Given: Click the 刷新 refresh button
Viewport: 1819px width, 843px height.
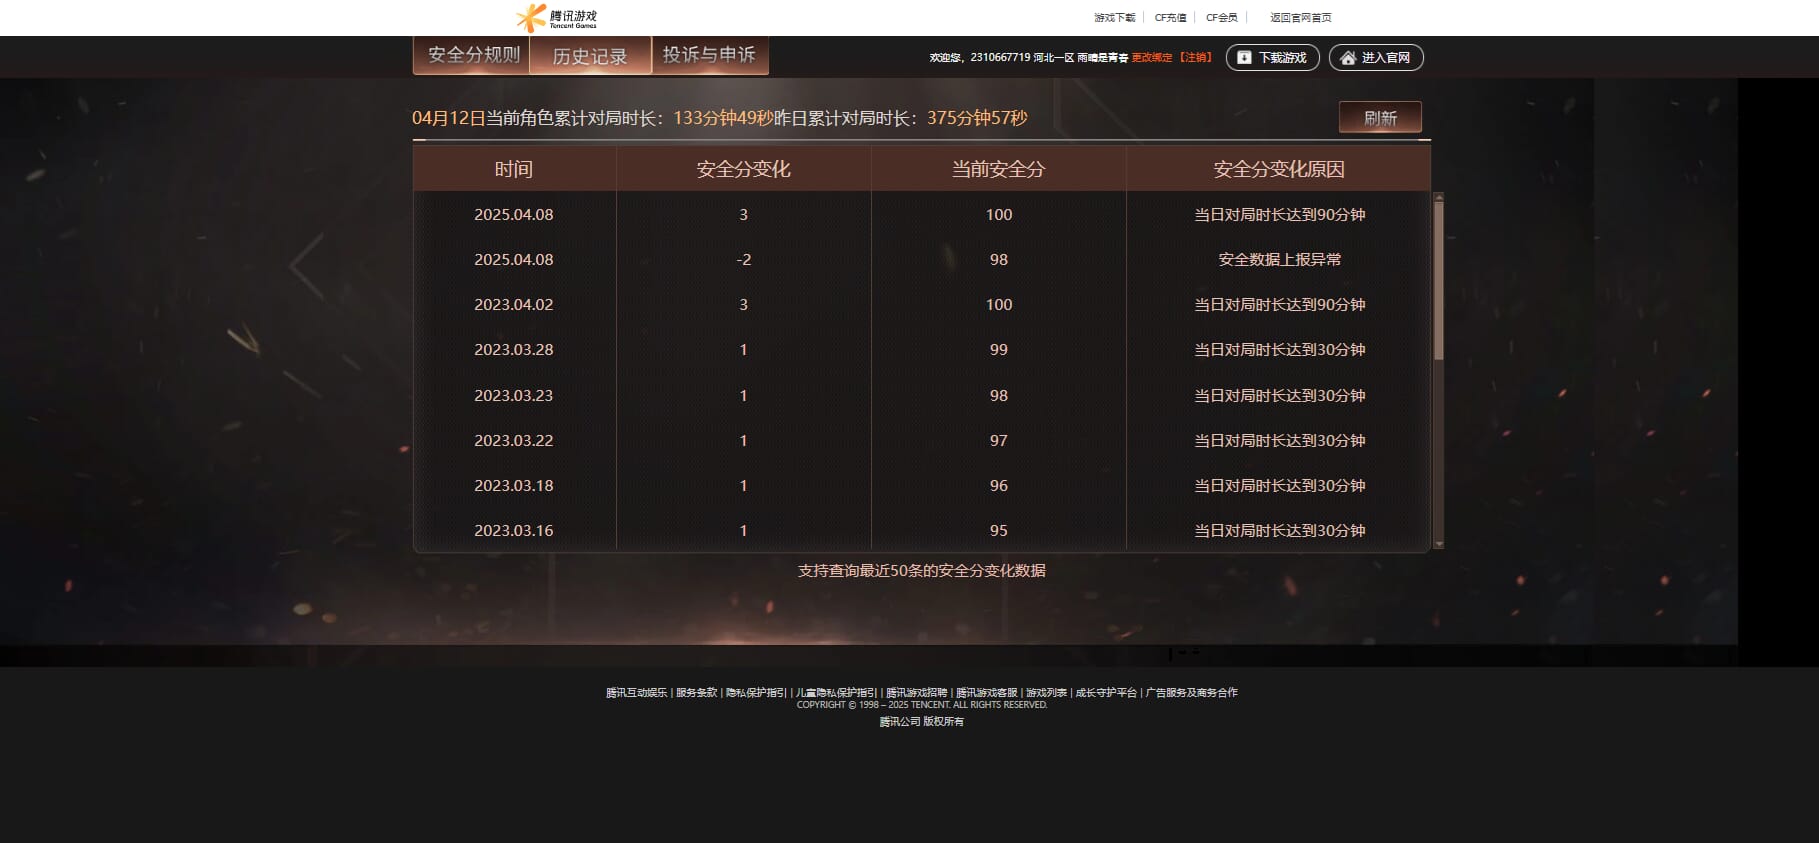Looking at the screenshot, I should tap(1380, 118).
